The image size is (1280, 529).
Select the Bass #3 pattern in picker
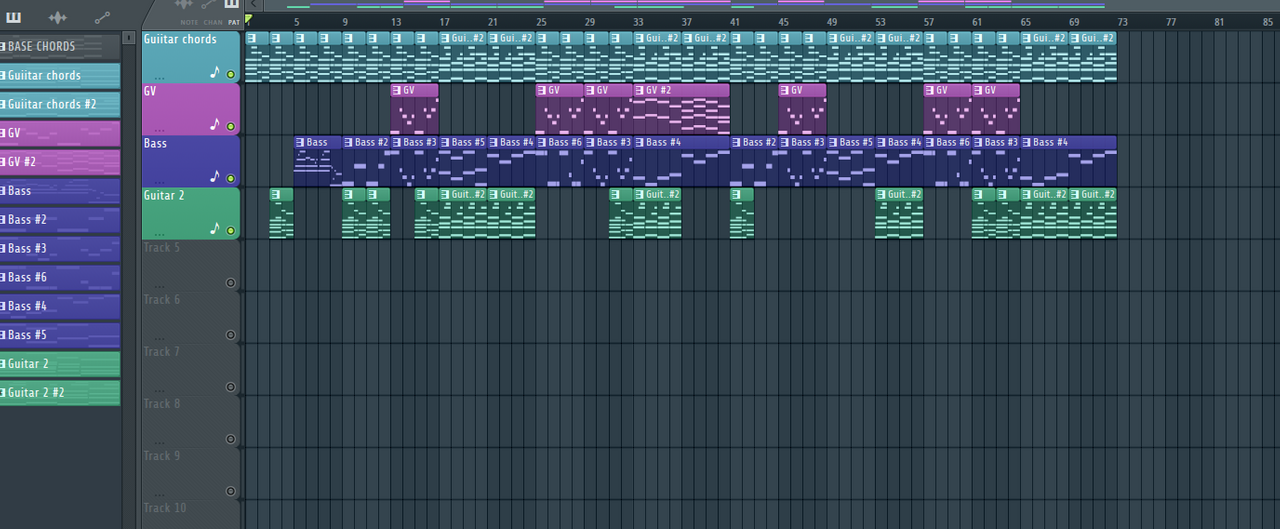pos(60,248)
